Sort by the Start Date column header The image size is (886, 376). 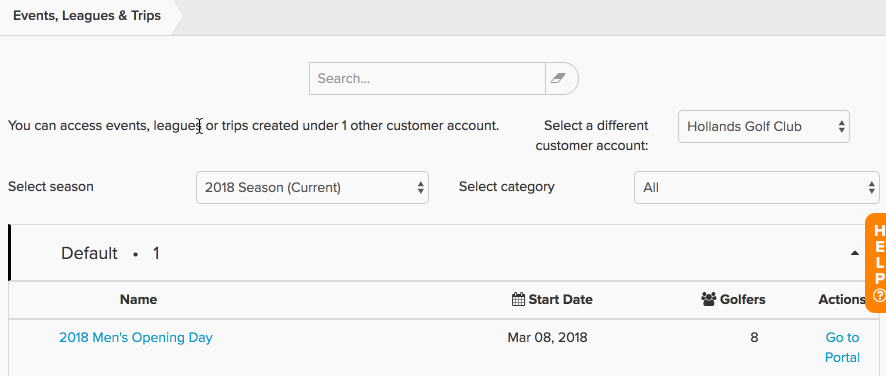[x=551, y=299]
